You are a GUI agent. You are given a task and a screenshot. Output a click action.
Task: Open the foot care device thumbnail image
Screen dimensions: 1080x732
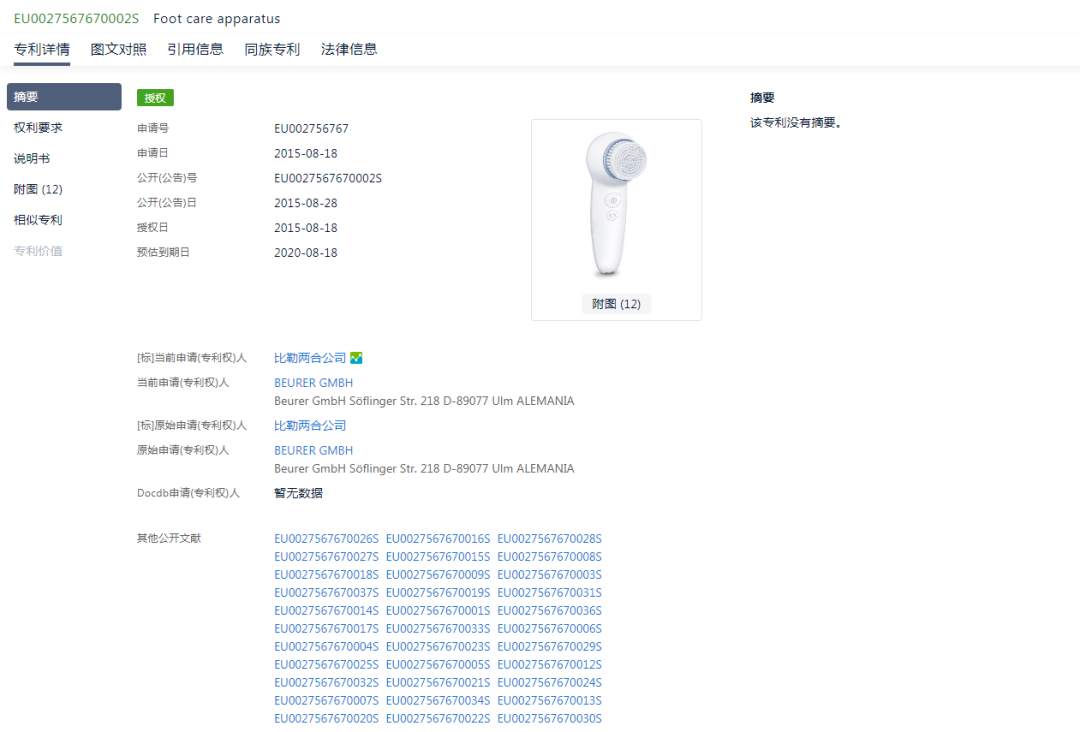[616, 205]
